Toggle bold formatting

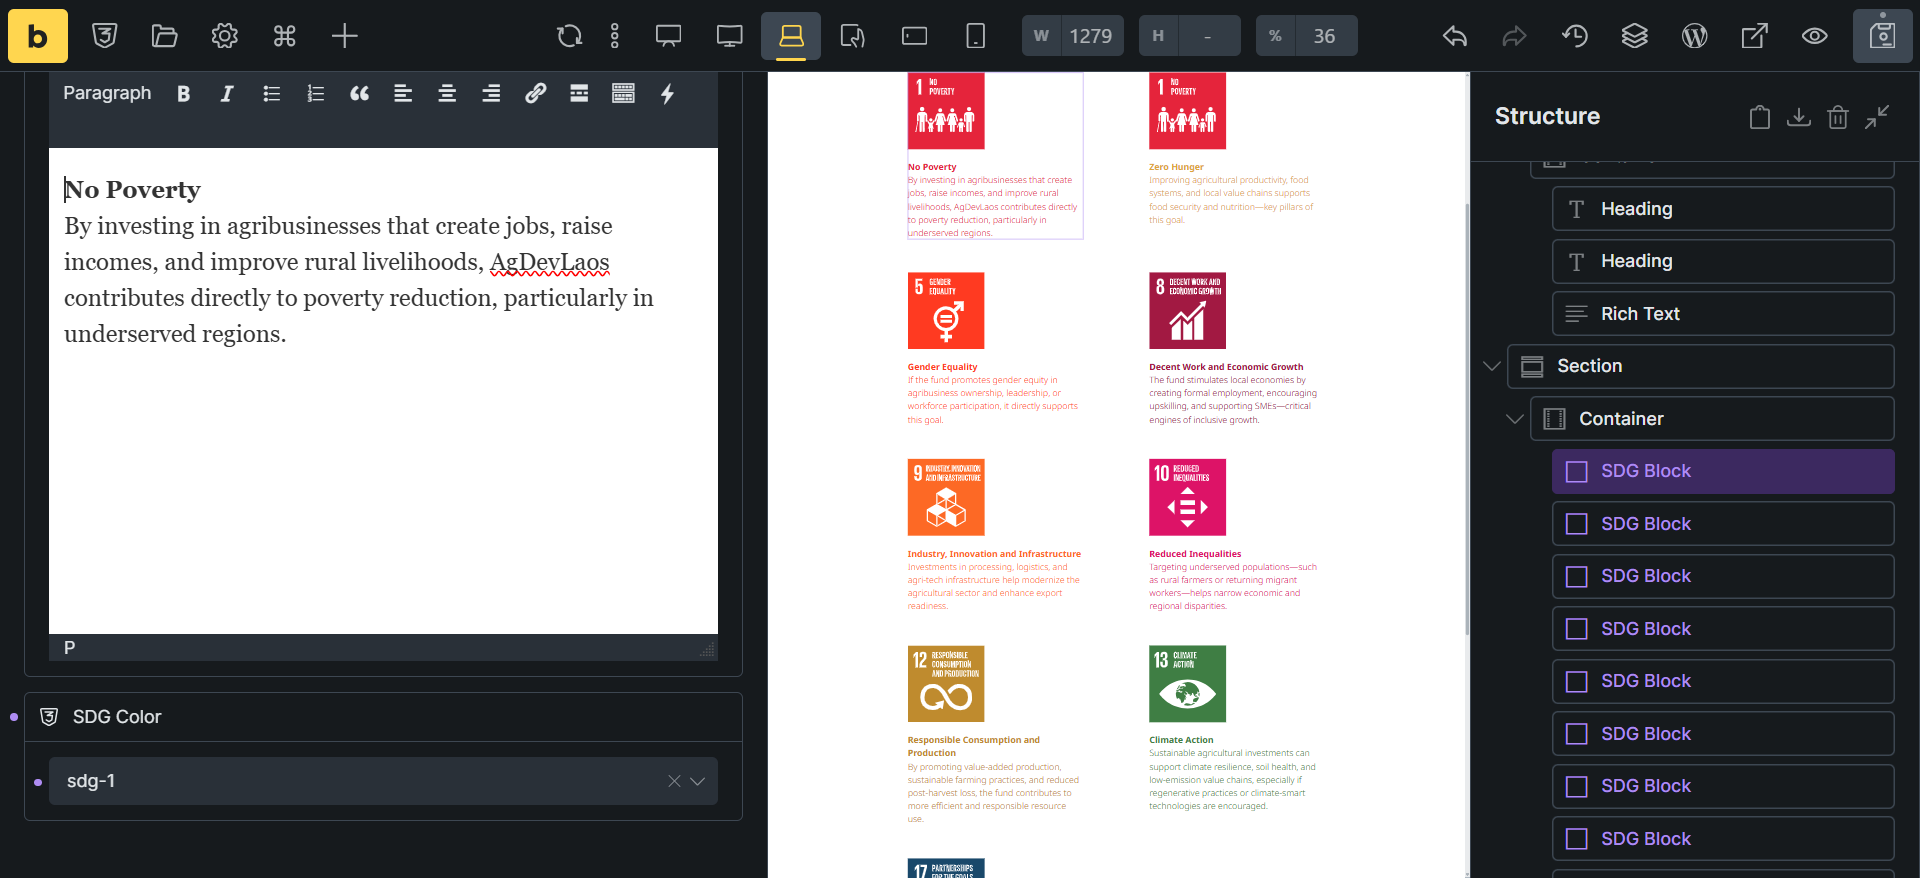click(184, 94)
